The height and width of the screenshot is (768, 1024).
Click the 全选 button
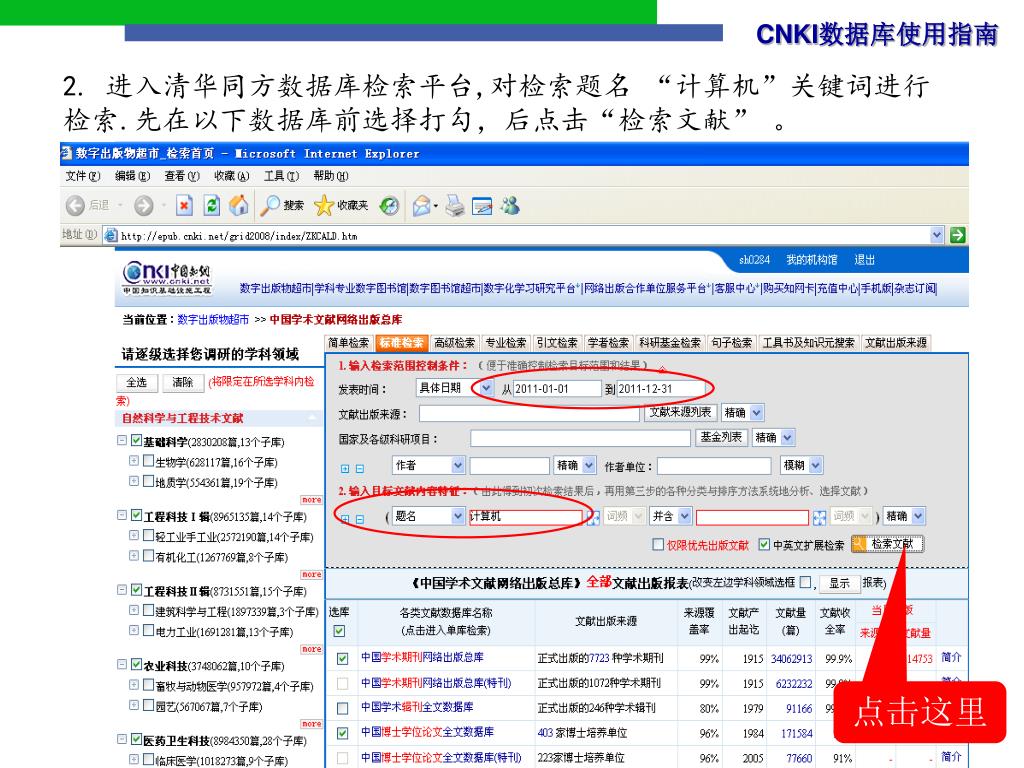click(x=136, y=383)
